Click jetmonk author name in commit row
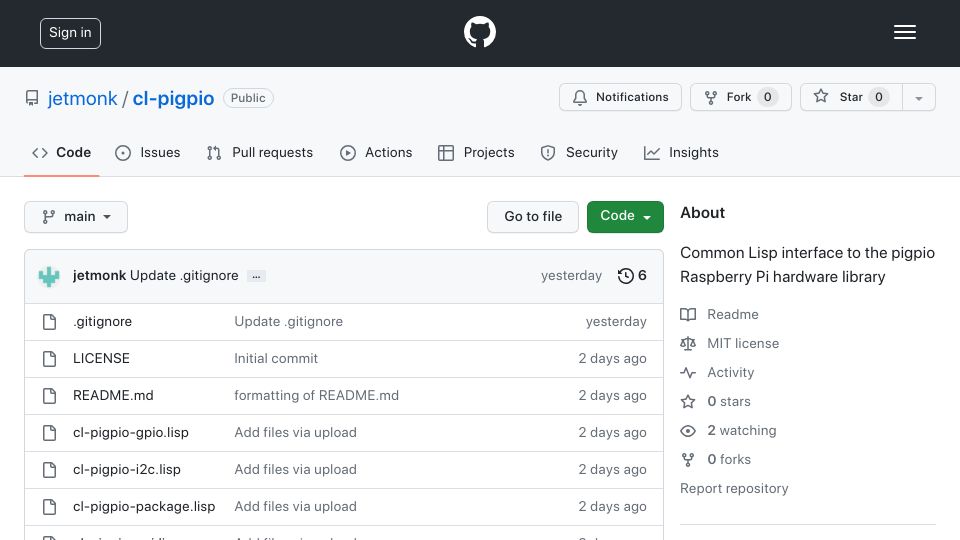 (x=99, y=276)
